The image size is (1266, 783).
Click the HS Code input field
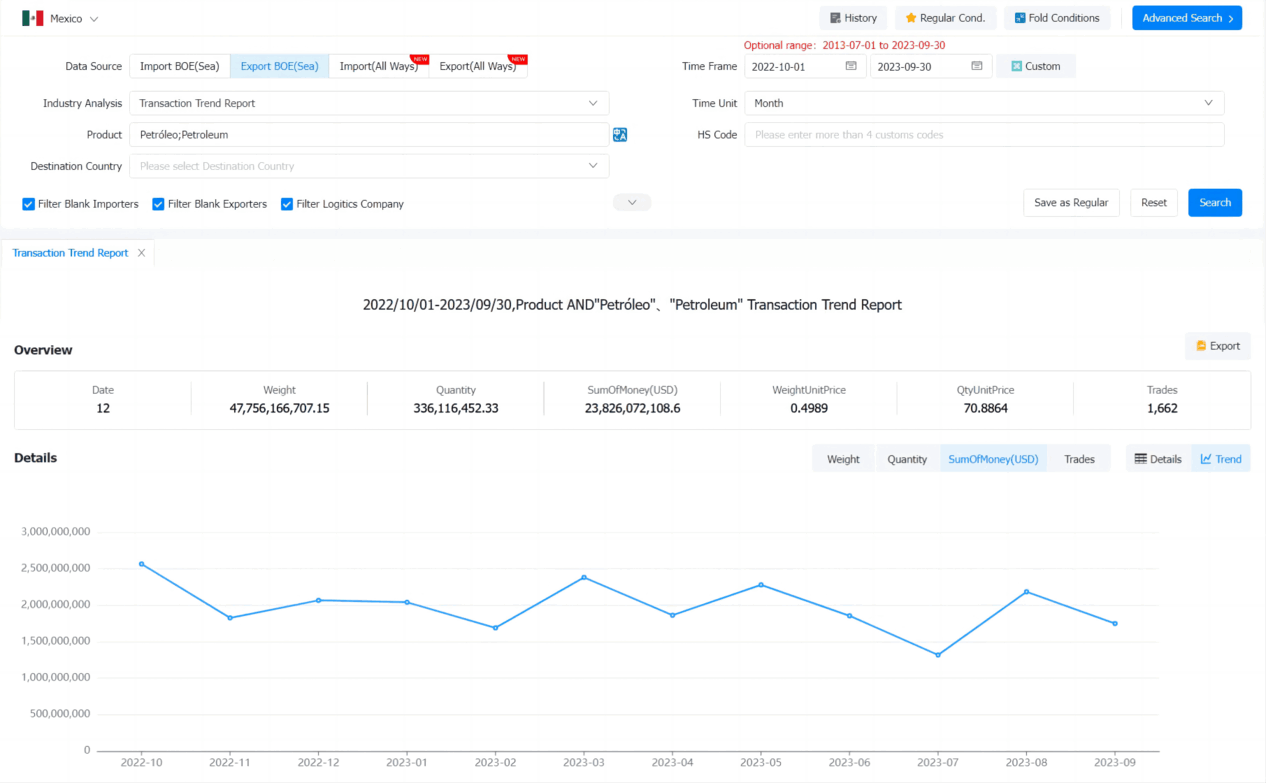coord(984,134)
